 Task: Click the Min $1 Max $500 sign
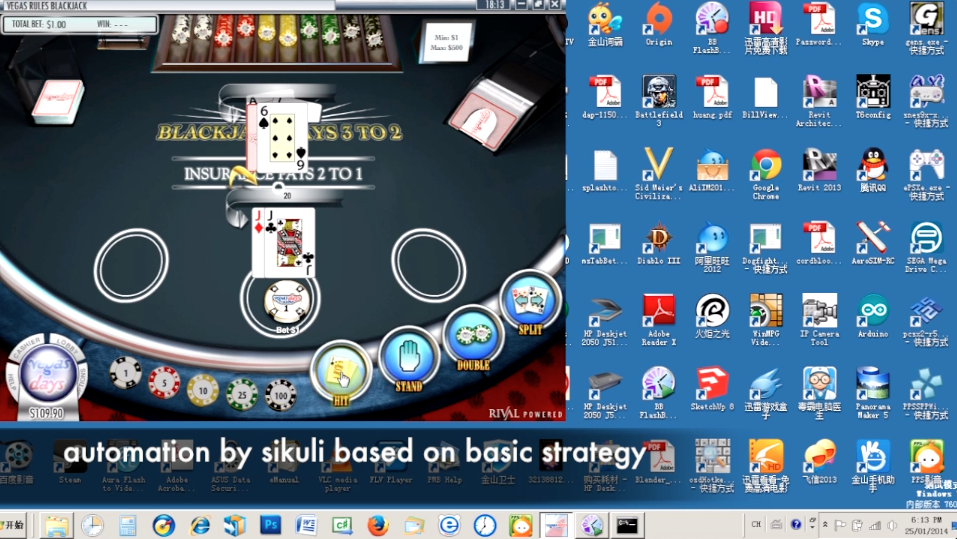point(447,42)
